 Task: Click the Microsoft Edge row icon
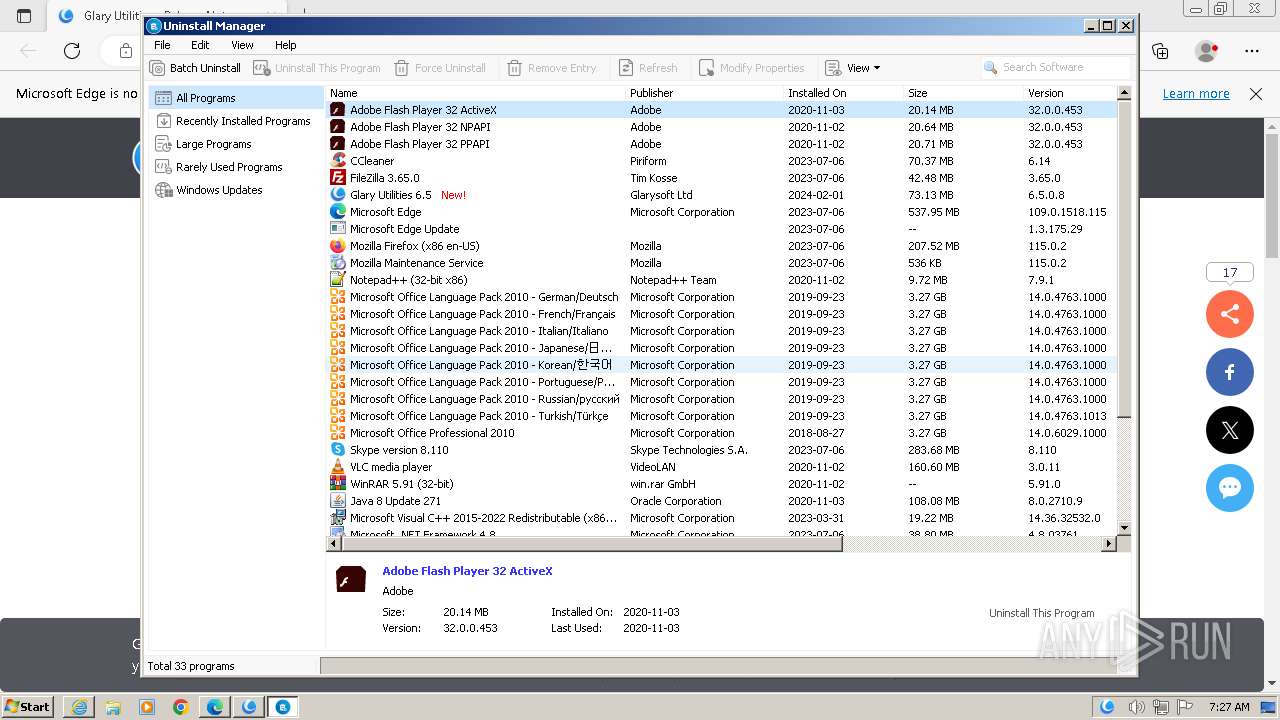pyautogui.click(x=338, y=212)
